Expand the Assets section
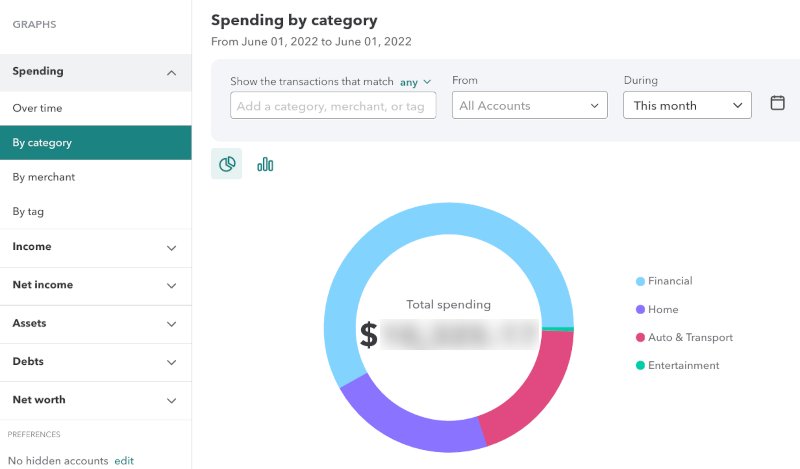The height and width of the screenshot is (469, 800). 171,324
